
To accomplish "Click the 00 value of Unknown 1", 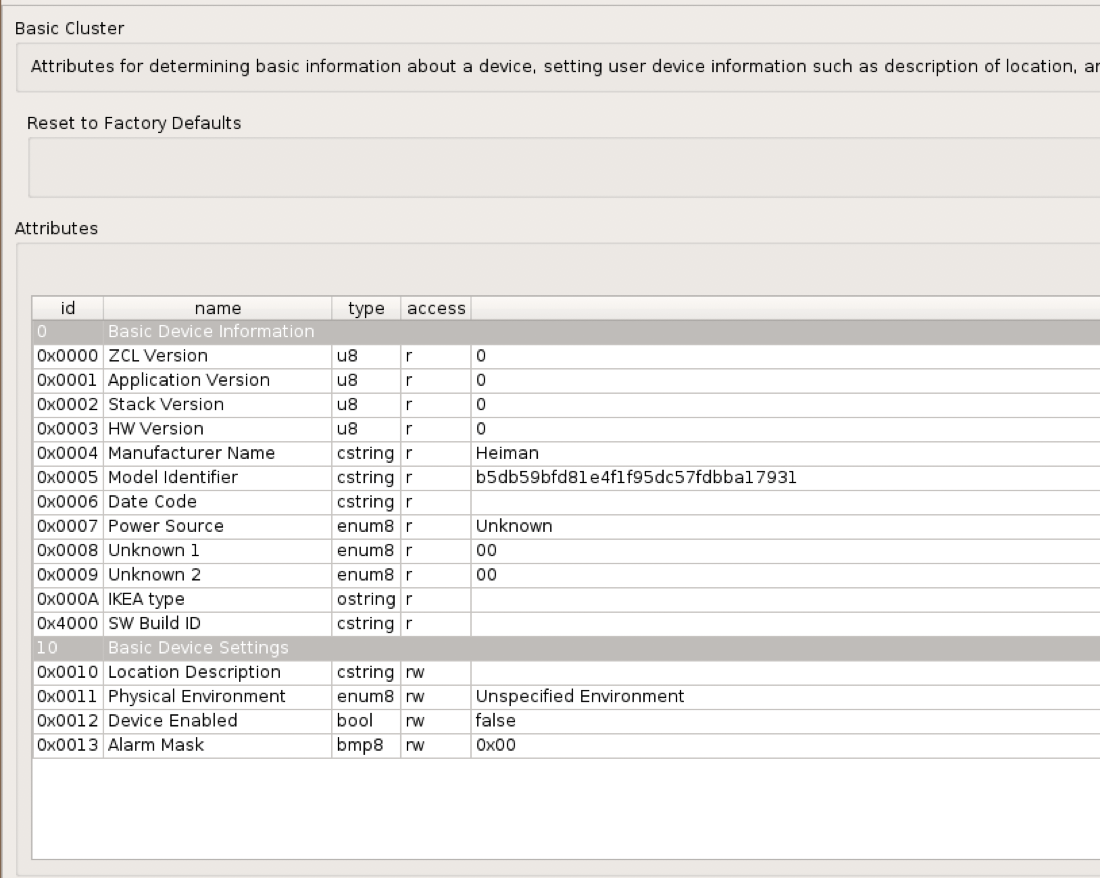I will [x=486, y=551].
